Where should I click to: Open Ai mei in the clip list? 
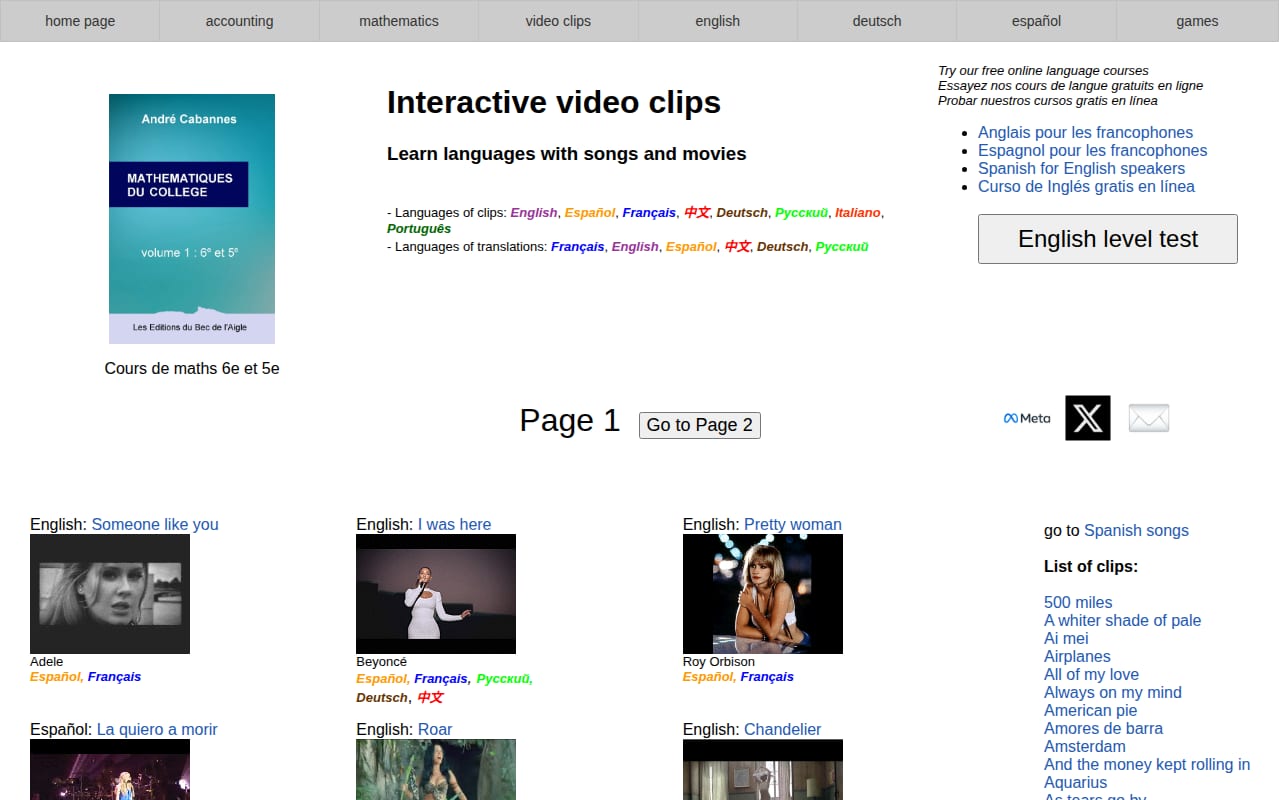point(1066,638)
